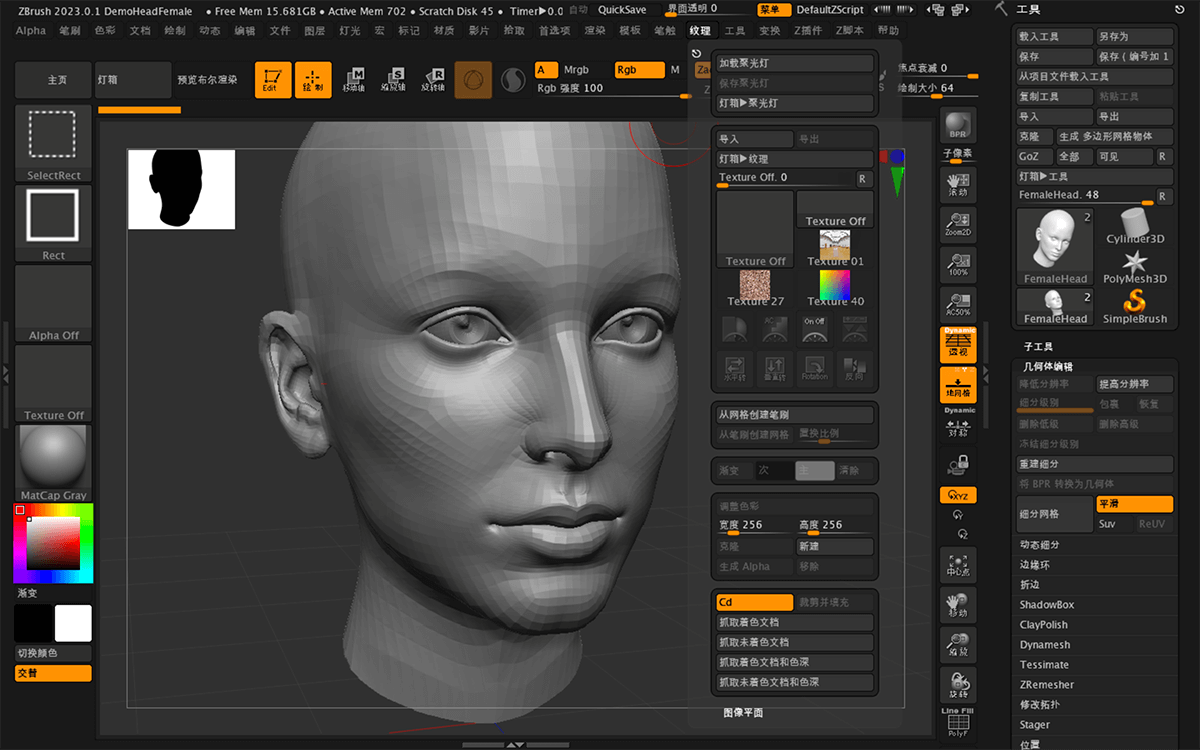Open the 材质 material menu
1200x750 pixels.
(444, 31)
